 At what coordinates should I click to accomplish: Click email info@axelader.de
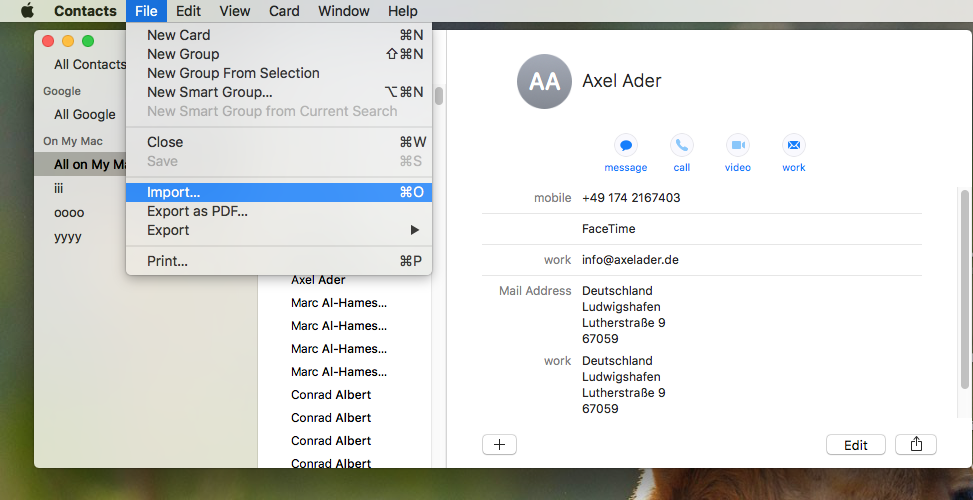point(630,260)
